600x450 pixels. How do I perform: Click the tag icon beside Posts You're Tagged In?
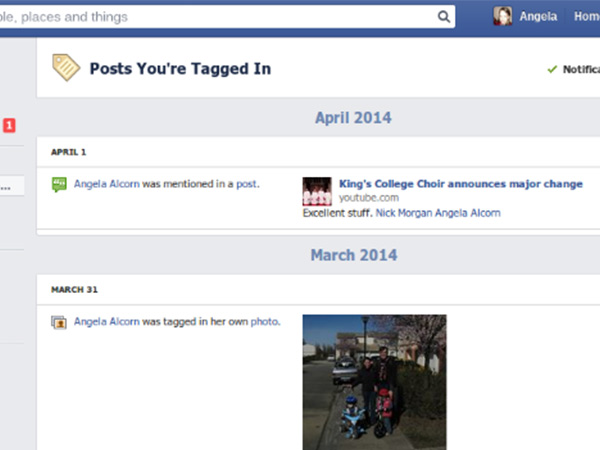(x=66, y=68)
